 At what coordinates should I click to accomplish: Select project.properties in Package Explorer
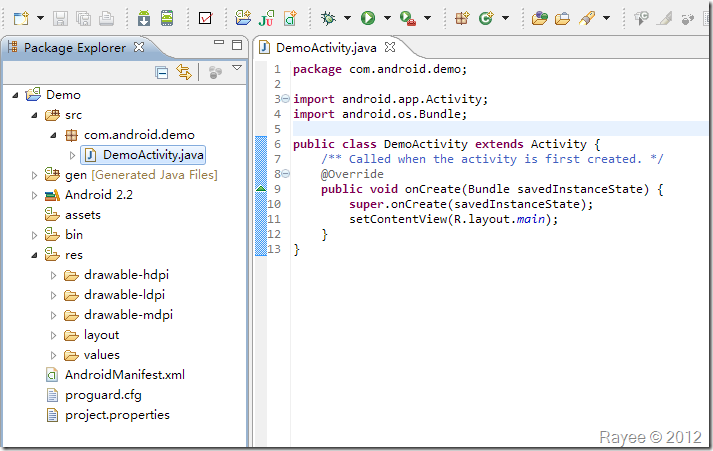pos(117,415)
